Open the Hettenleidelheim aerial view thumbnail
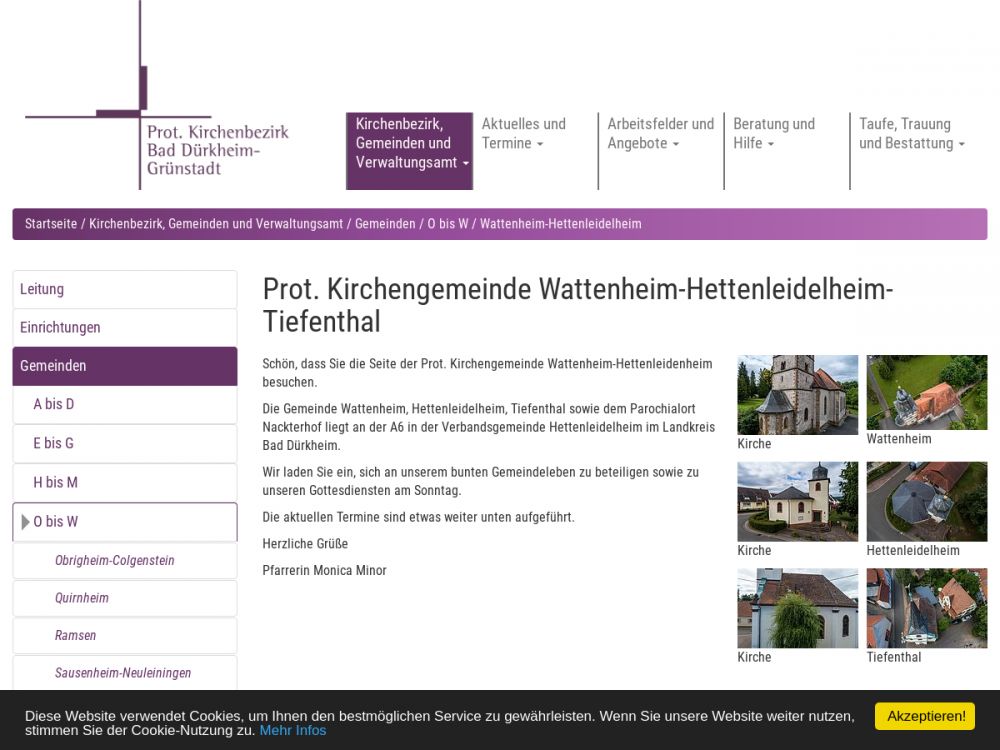The image size is (1000, 750). pos(926,501)
